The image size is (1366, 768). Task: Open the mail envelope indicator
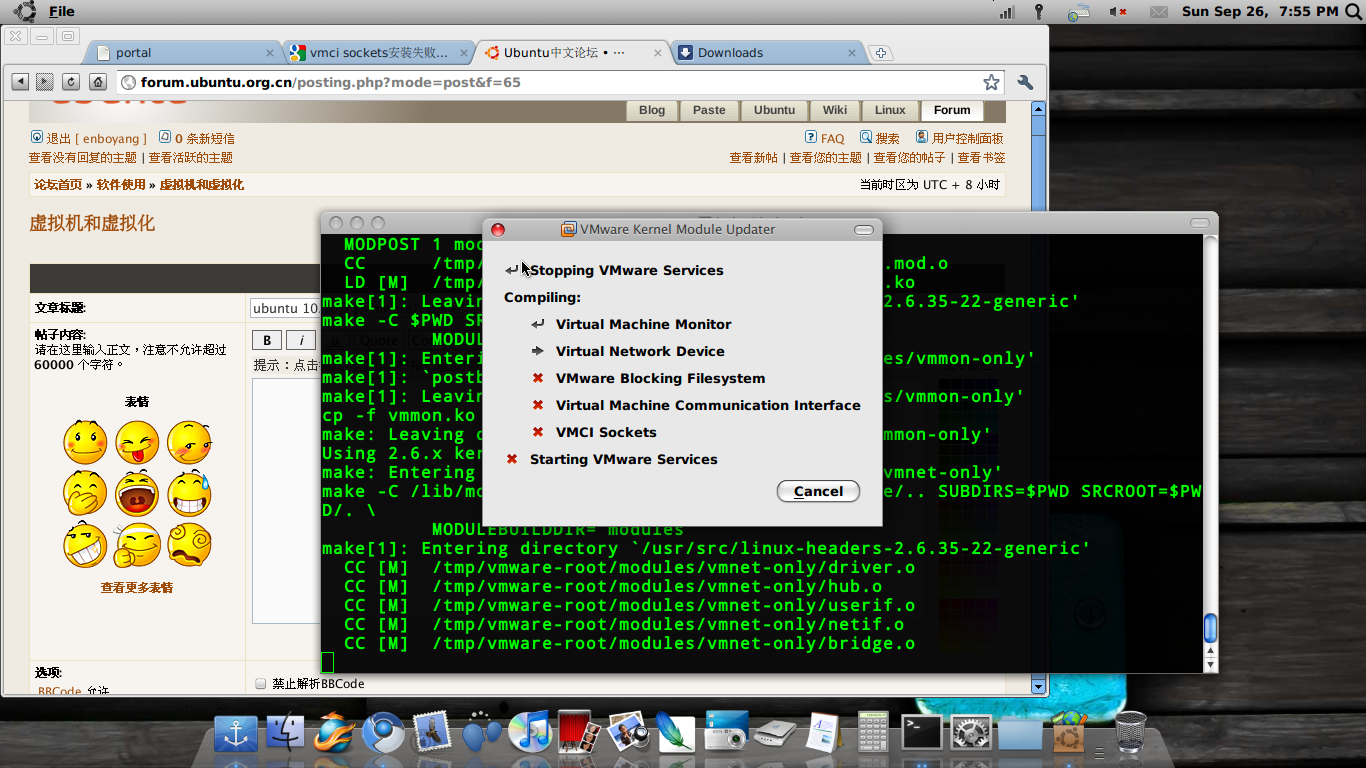1159,11
